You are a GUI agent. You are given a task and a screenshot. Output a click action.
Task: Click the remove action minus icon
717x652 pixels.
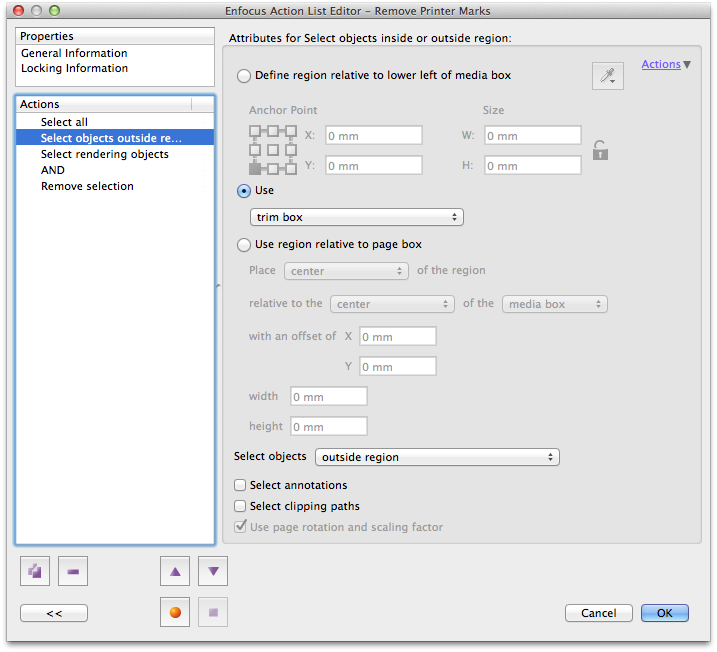(x=73, y=571)
